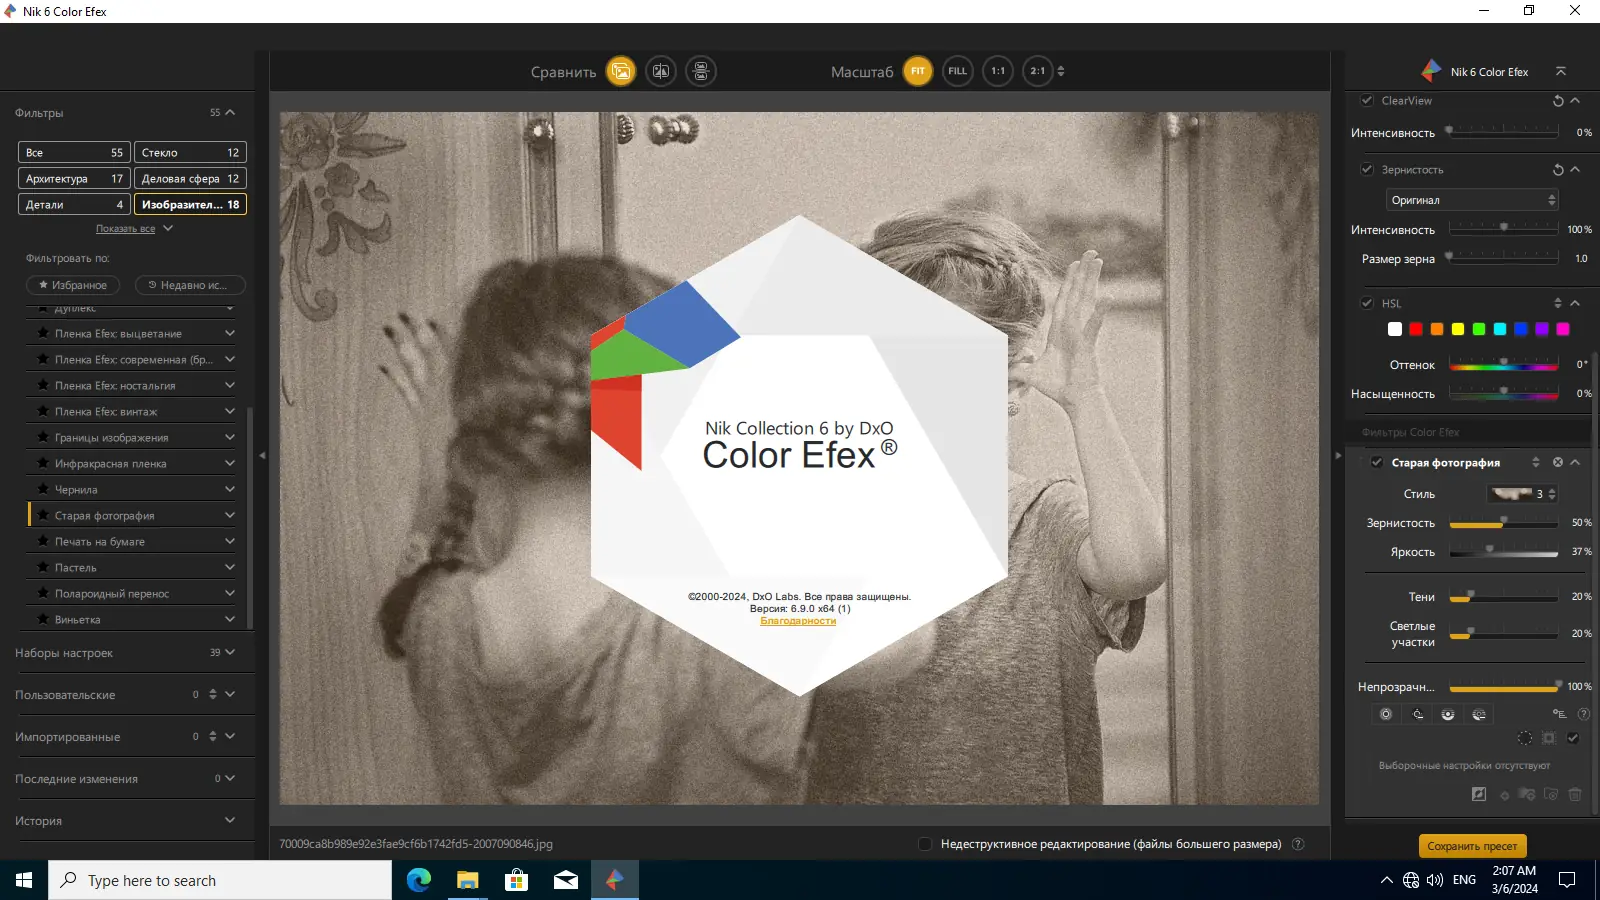Click the Сохранить пресет button
The height and width of the screenshot is (900, 1600).
(1472, 846)
